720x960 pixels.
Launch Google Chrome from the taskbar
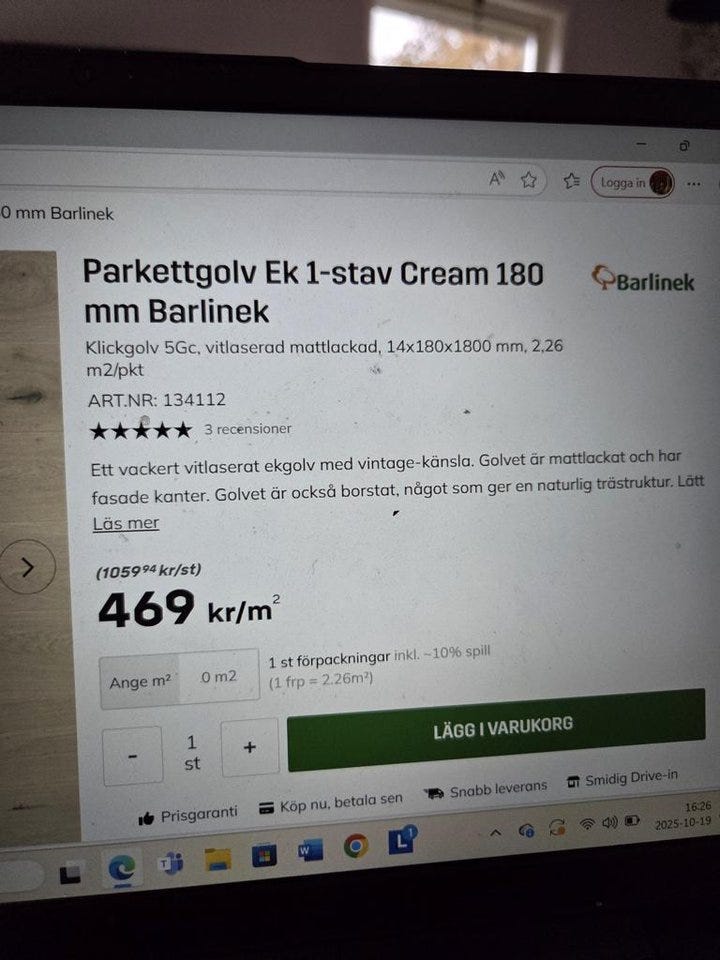[356, 846]
